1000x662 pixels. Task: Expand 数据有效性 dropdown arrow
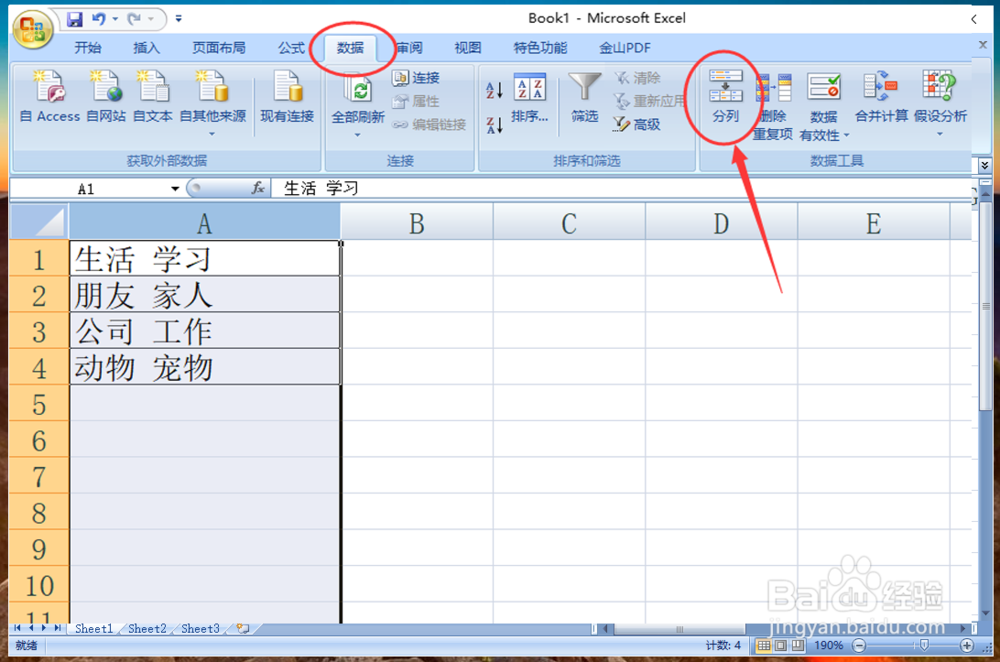coord(846,135)
